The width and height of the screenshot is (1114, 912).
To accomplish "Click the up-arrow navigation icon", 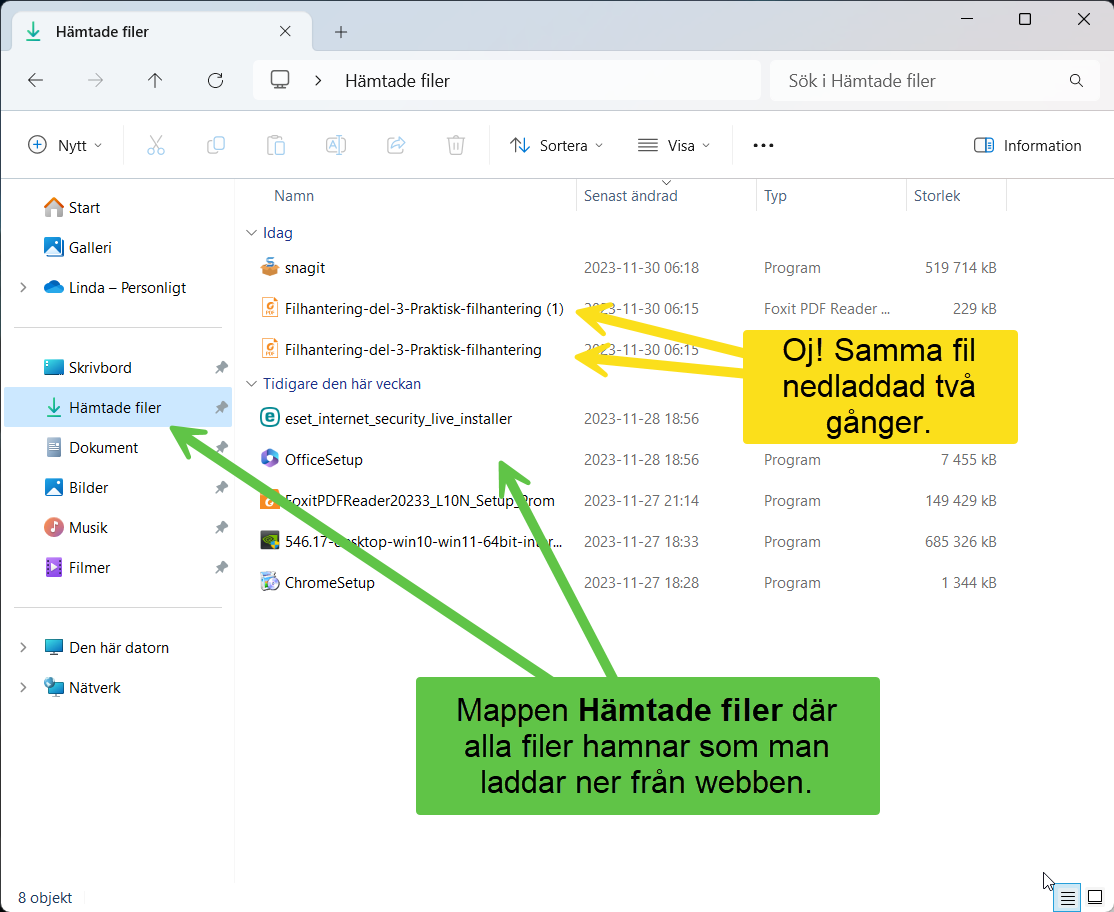I will (x=155, y=80).
